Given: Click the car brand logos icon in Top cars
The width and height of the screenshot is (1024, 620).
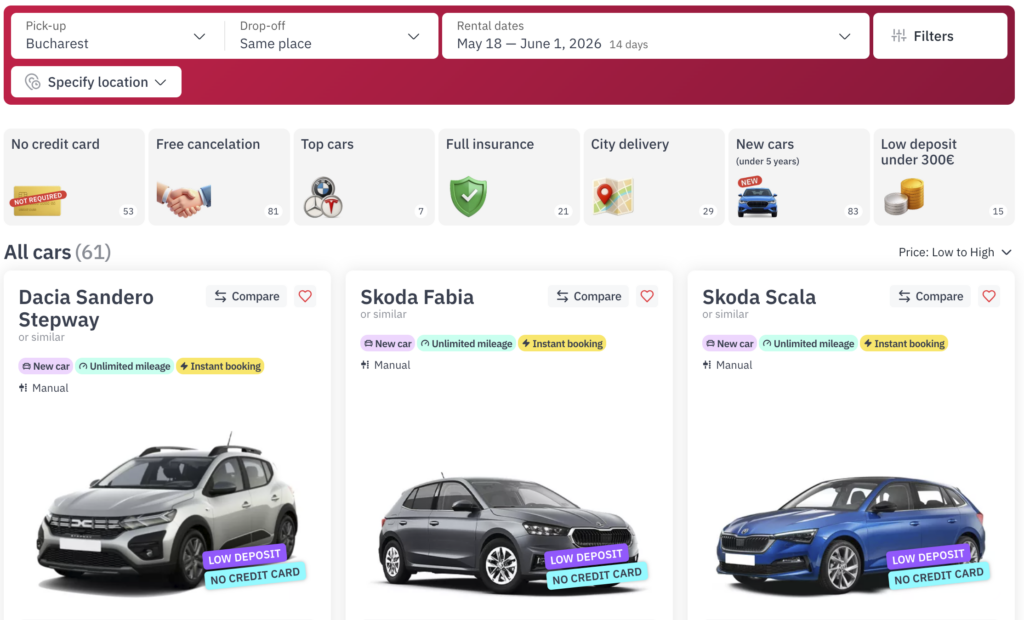Looking at the screenshot, I should 323,197.
